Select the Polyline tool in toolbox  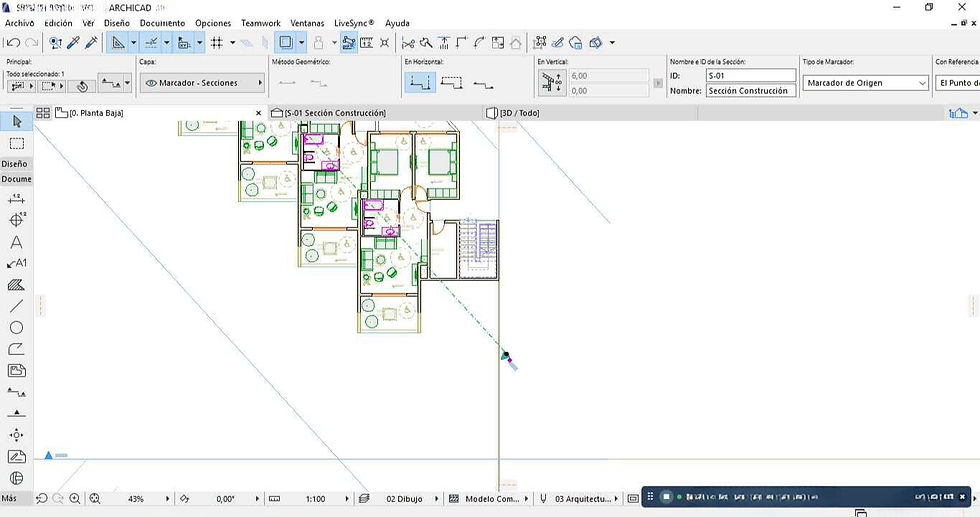(16, 349)
